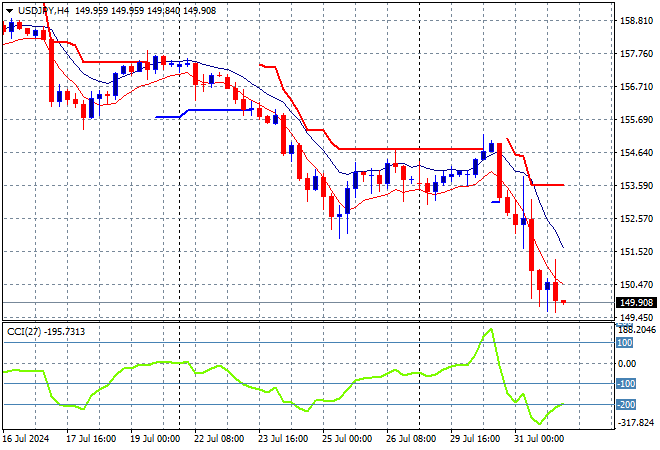Image resolution: width=660 pixels, height=450 pixels.
Task: Click the CCI -317.824 minimum scale label
Action: pyautogui.click(x=636, y=421)
